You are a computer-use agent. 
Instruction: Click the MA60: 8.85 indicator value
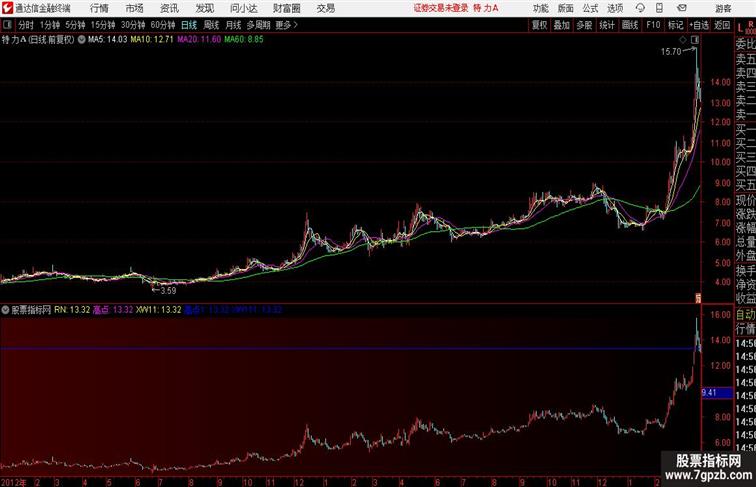[244, 40]
